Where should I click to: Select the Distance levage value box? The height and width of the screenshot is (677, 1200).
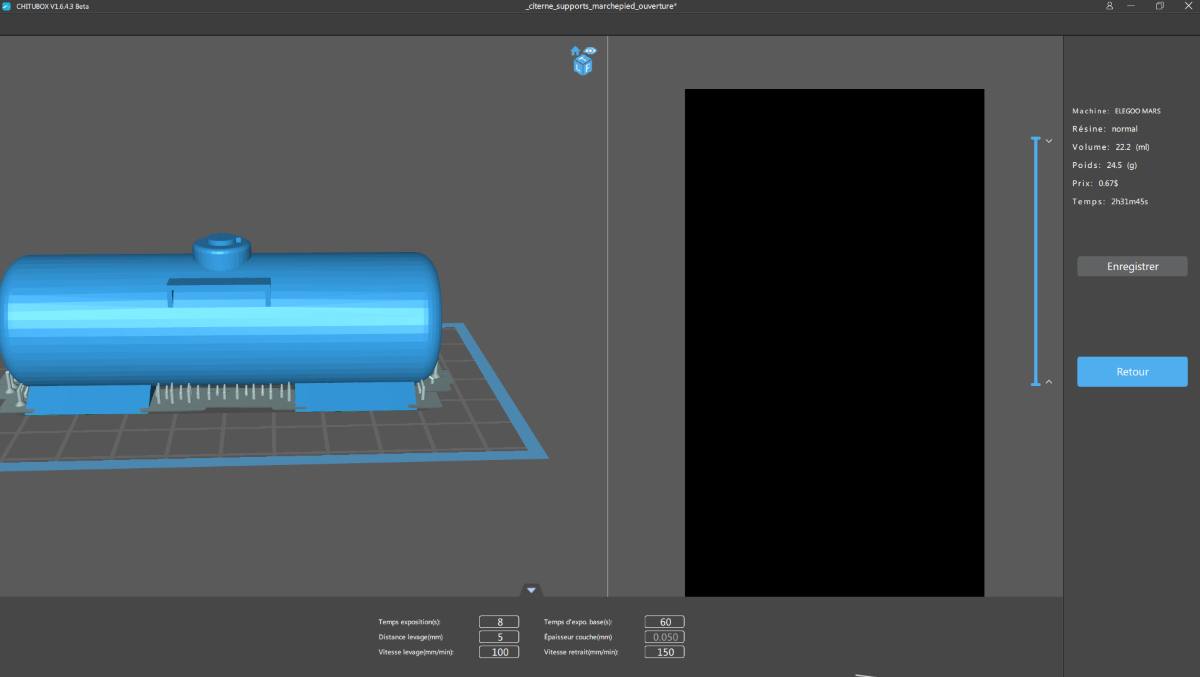pos(499,637)
